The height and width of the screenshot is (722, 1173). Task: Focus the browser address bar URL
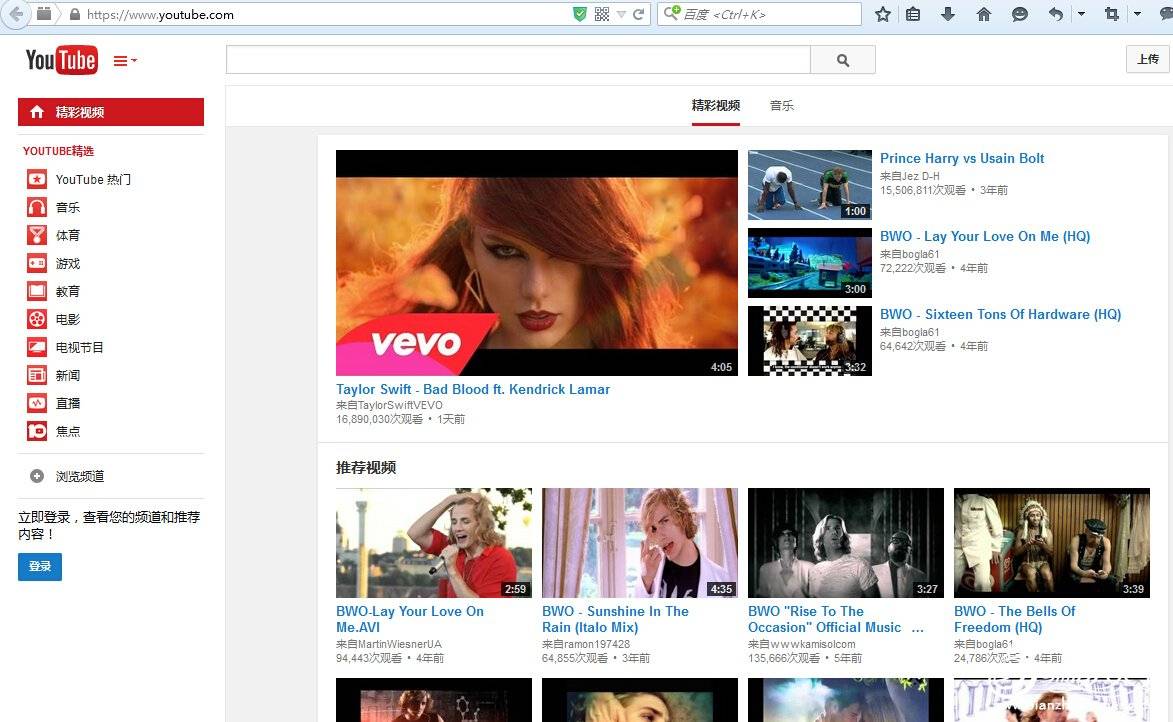(x=325, y=14)
